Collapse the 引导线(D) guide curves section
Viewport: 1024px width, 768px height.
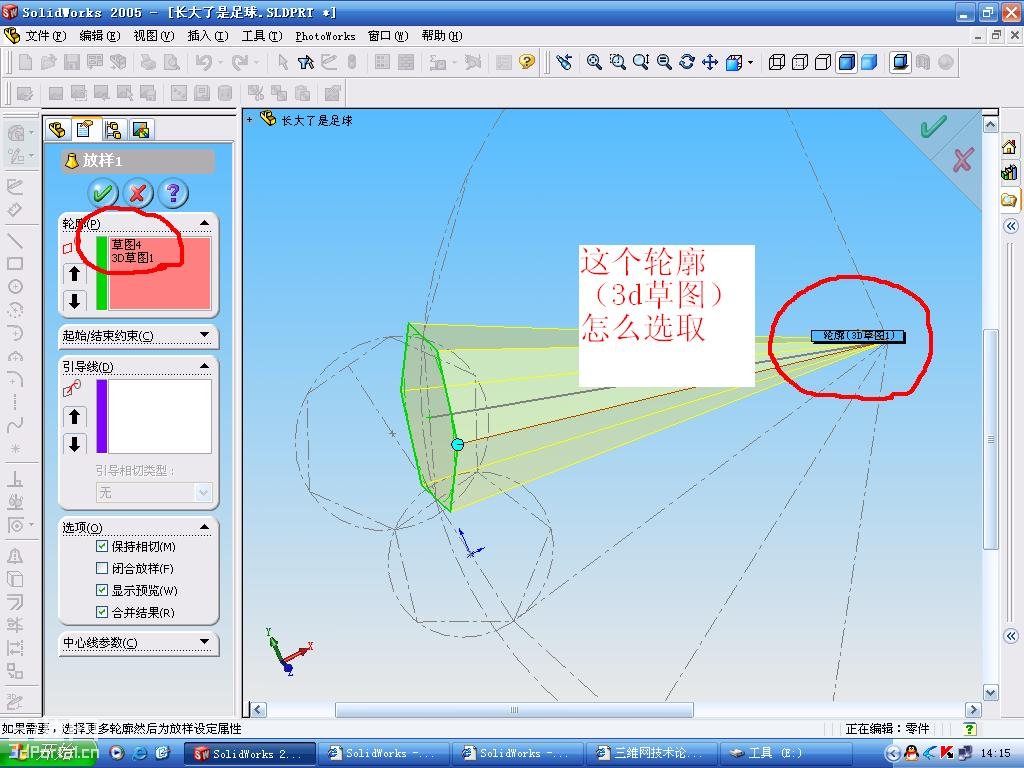[204, 366]
